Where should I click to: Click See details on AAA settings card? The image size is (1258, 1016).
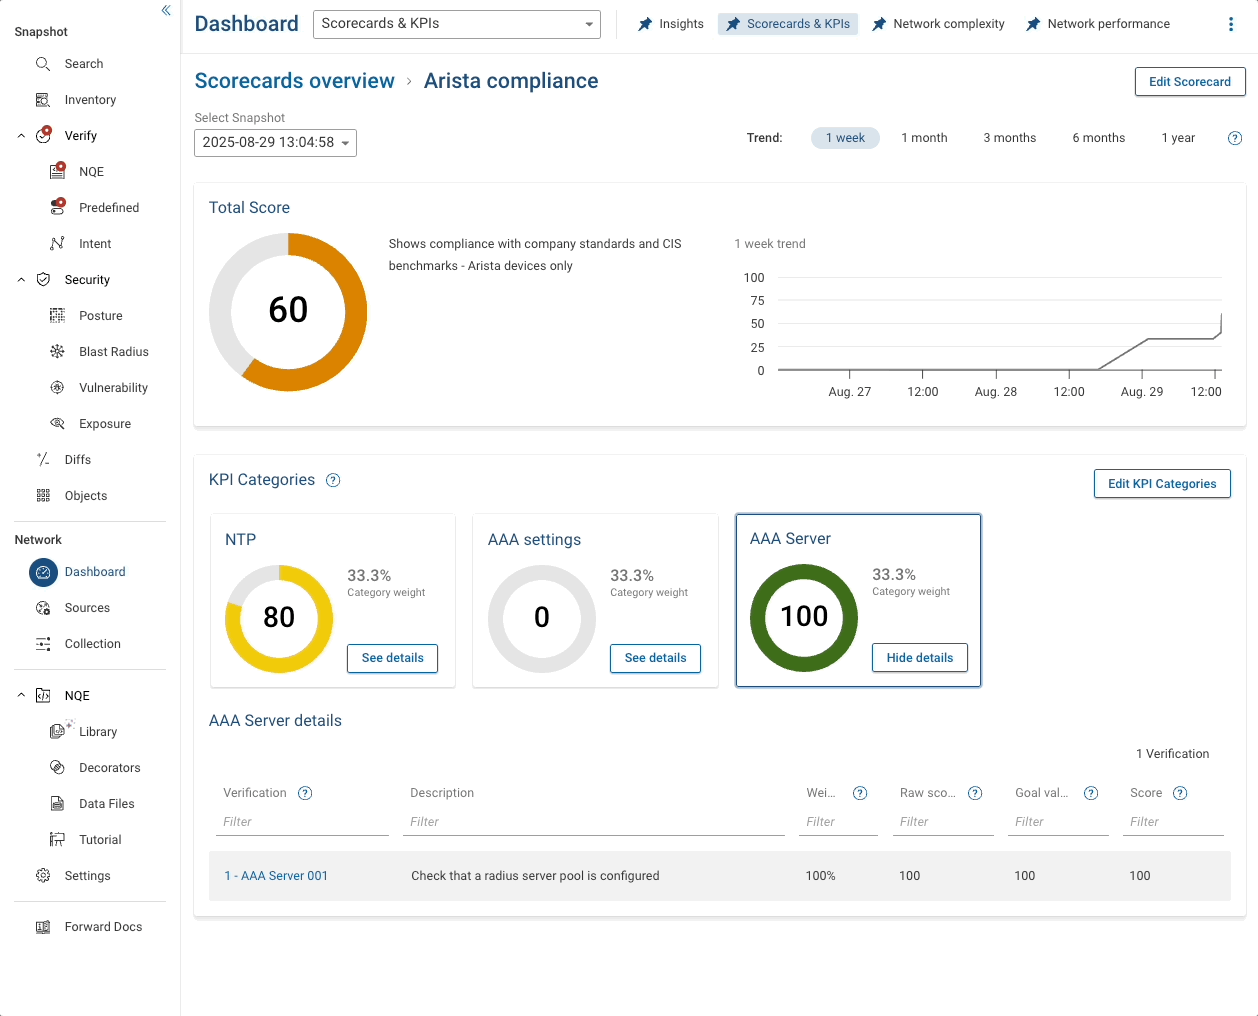tap(655, 658)
